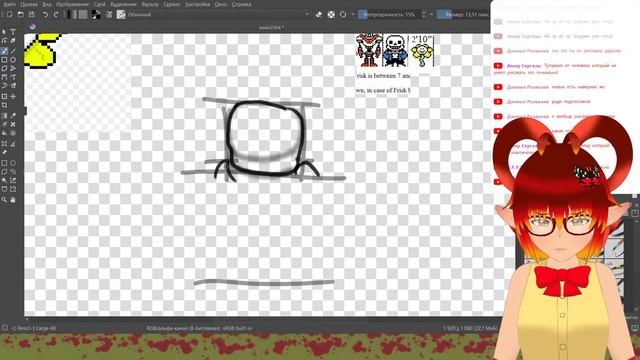Viewport: 640px width, 360px height.
Task: Open the Обычный blending mode dropdown
Action: point(219,14)
